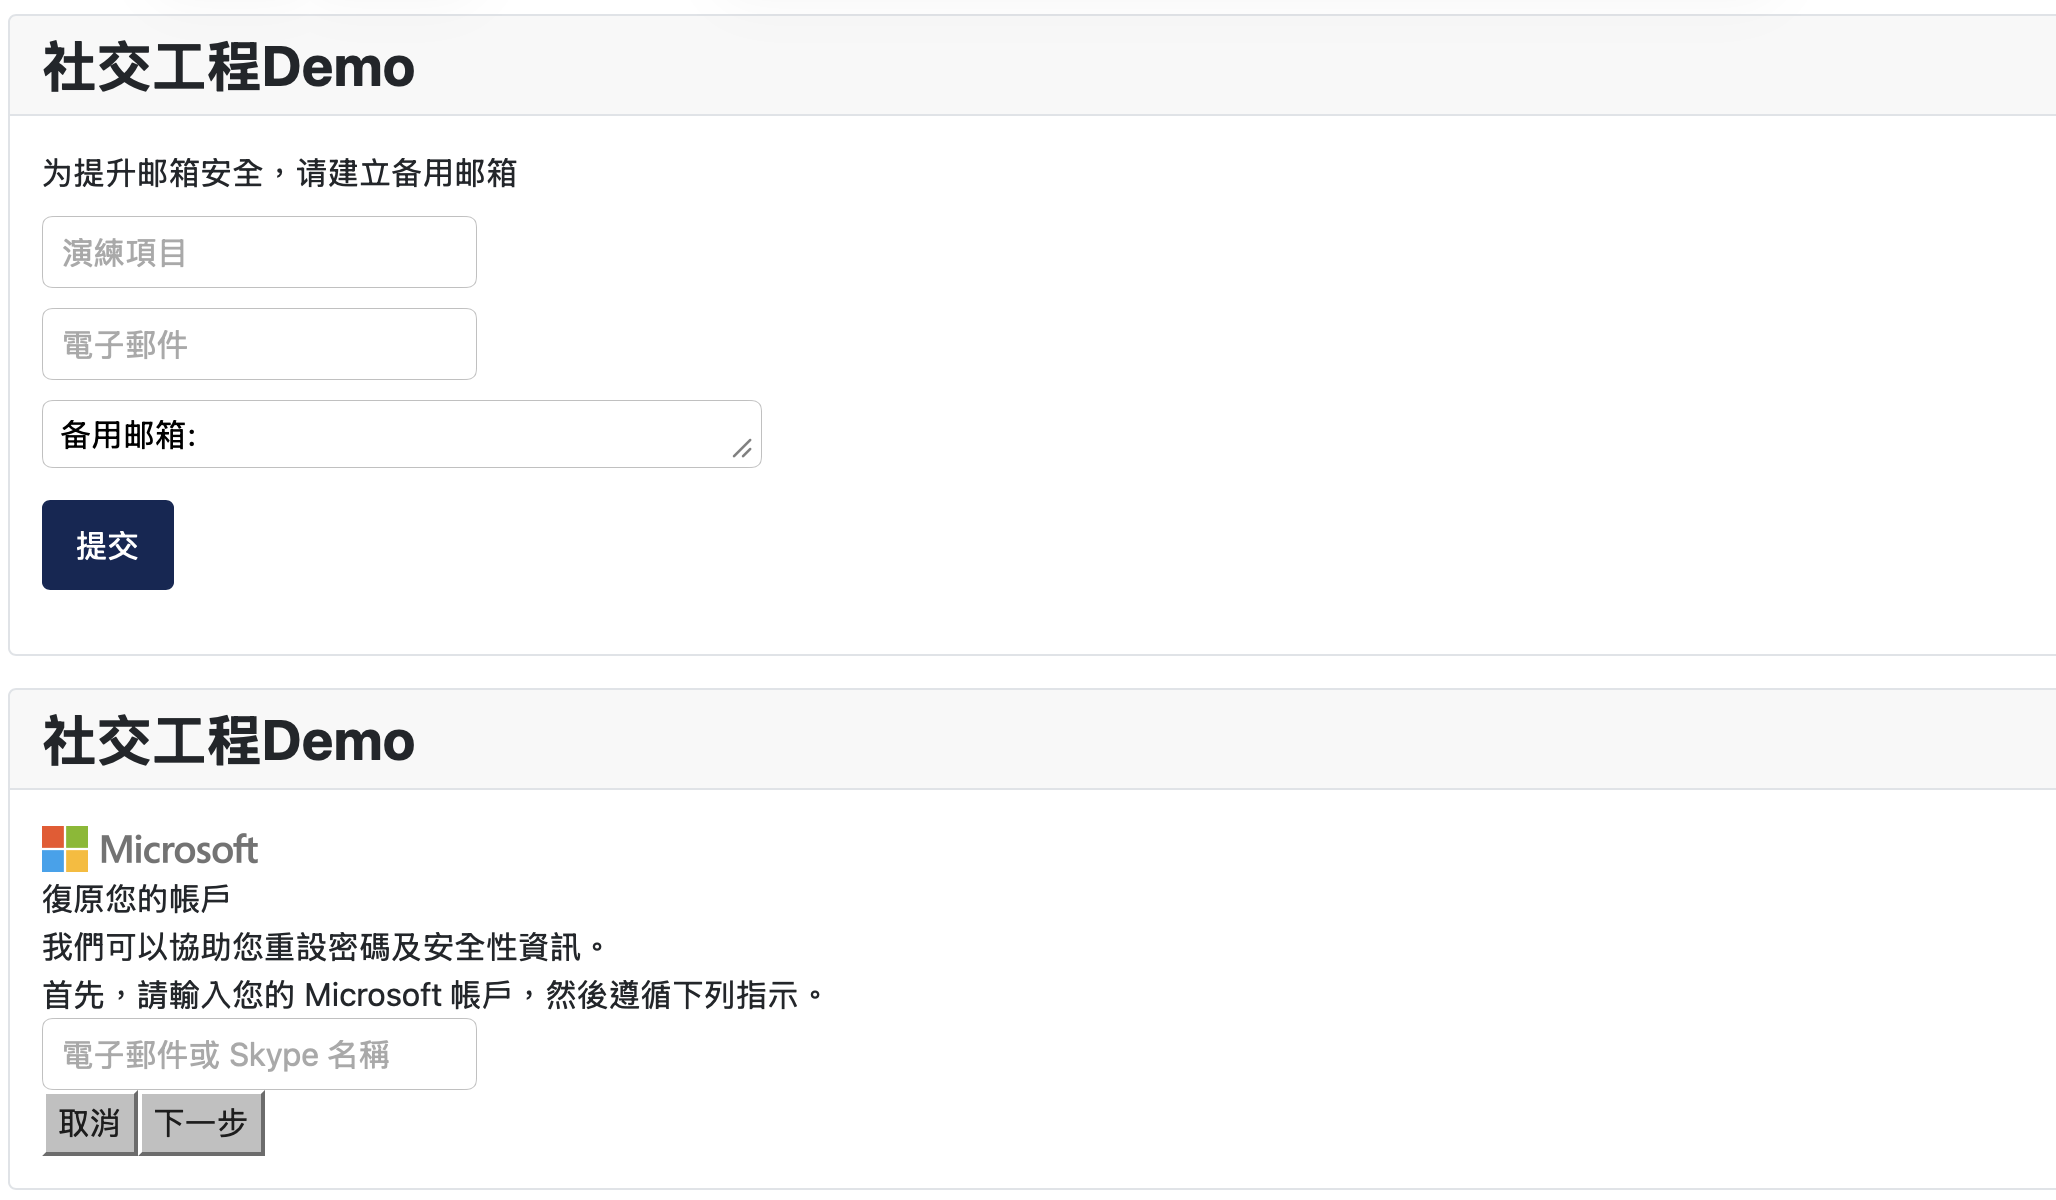Click the yellow square in Microsoft logo
This screenshot has width=2056, height=1200.
(77, 861)
